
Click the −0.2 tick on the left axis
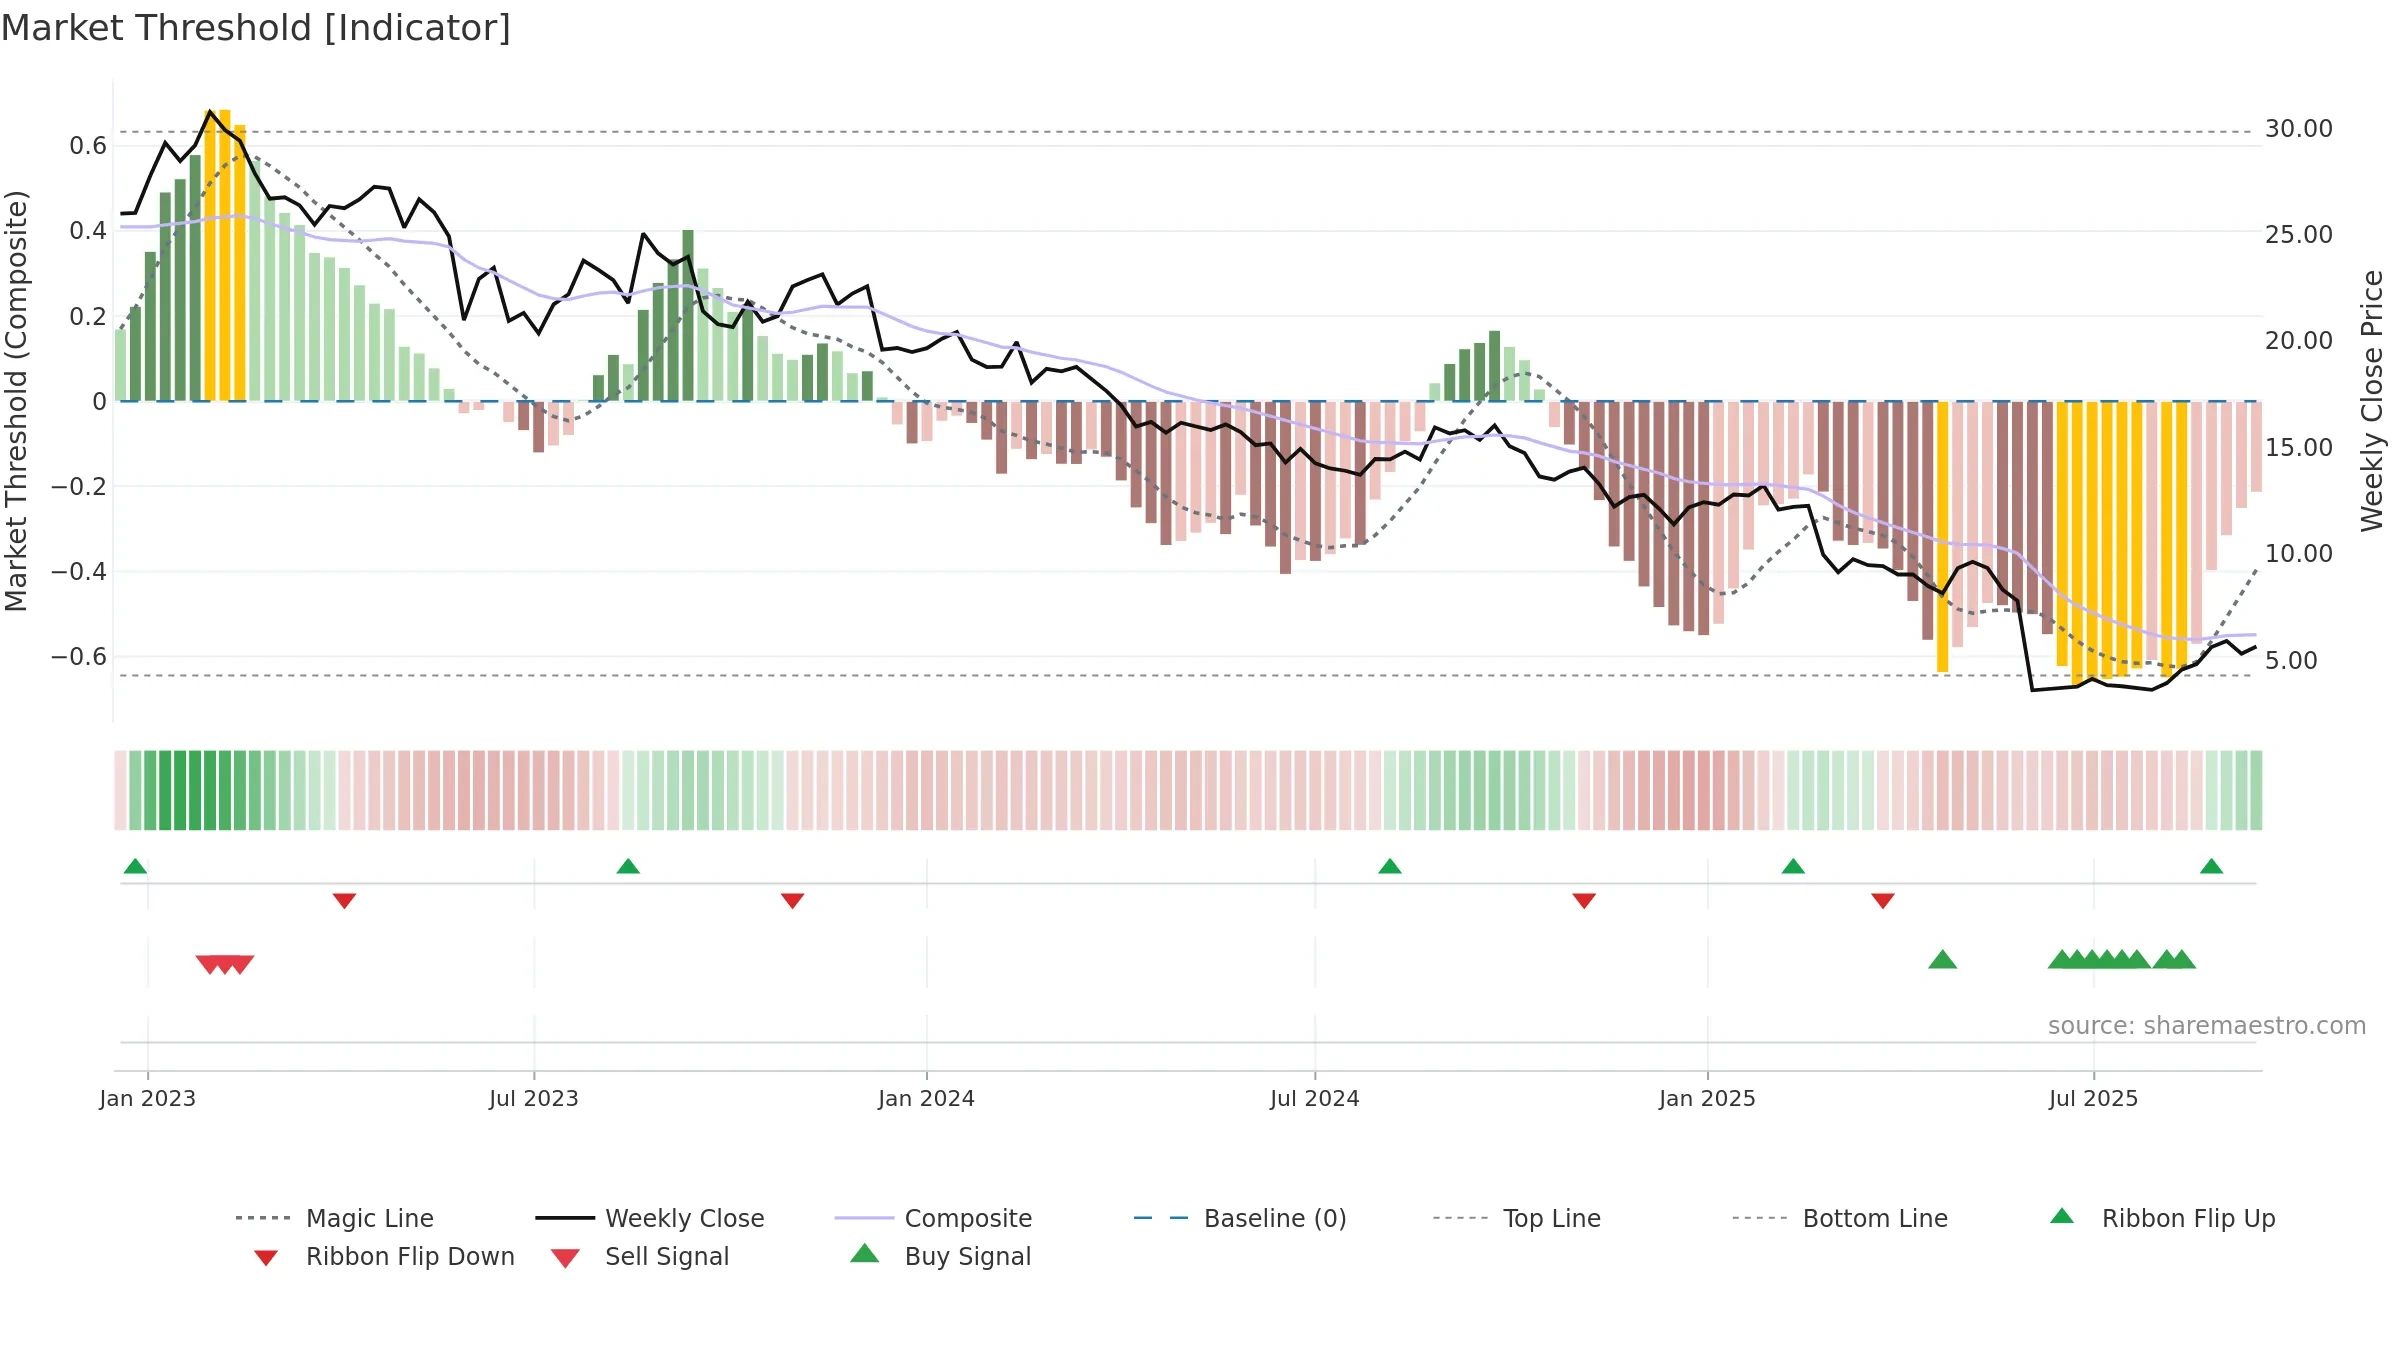[x=79, y=487]
